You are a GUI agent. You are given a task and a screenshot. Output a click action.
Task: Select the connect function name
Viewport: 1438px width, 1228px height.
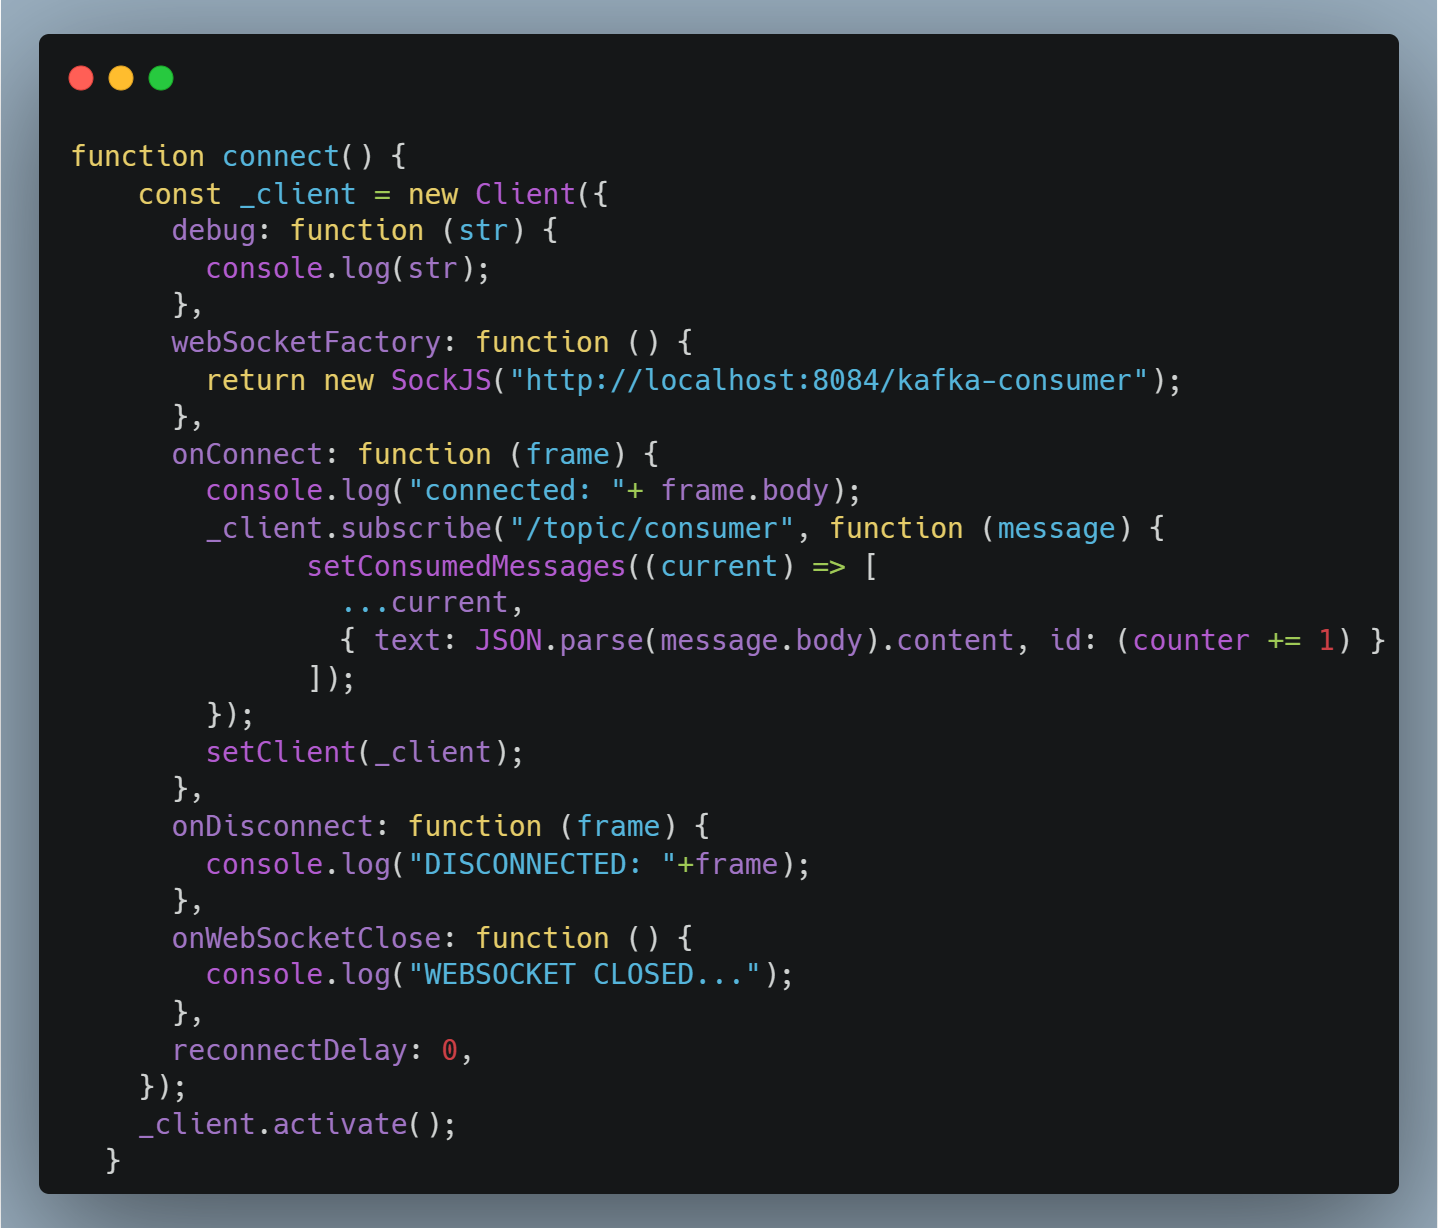tap(280, 156)
